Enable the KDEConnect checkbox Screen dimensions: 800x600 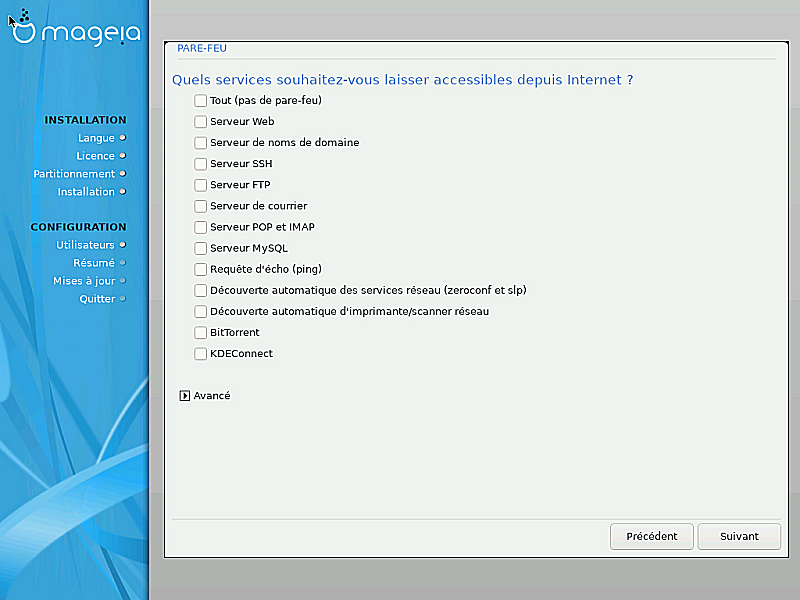(x=201, y=353)
